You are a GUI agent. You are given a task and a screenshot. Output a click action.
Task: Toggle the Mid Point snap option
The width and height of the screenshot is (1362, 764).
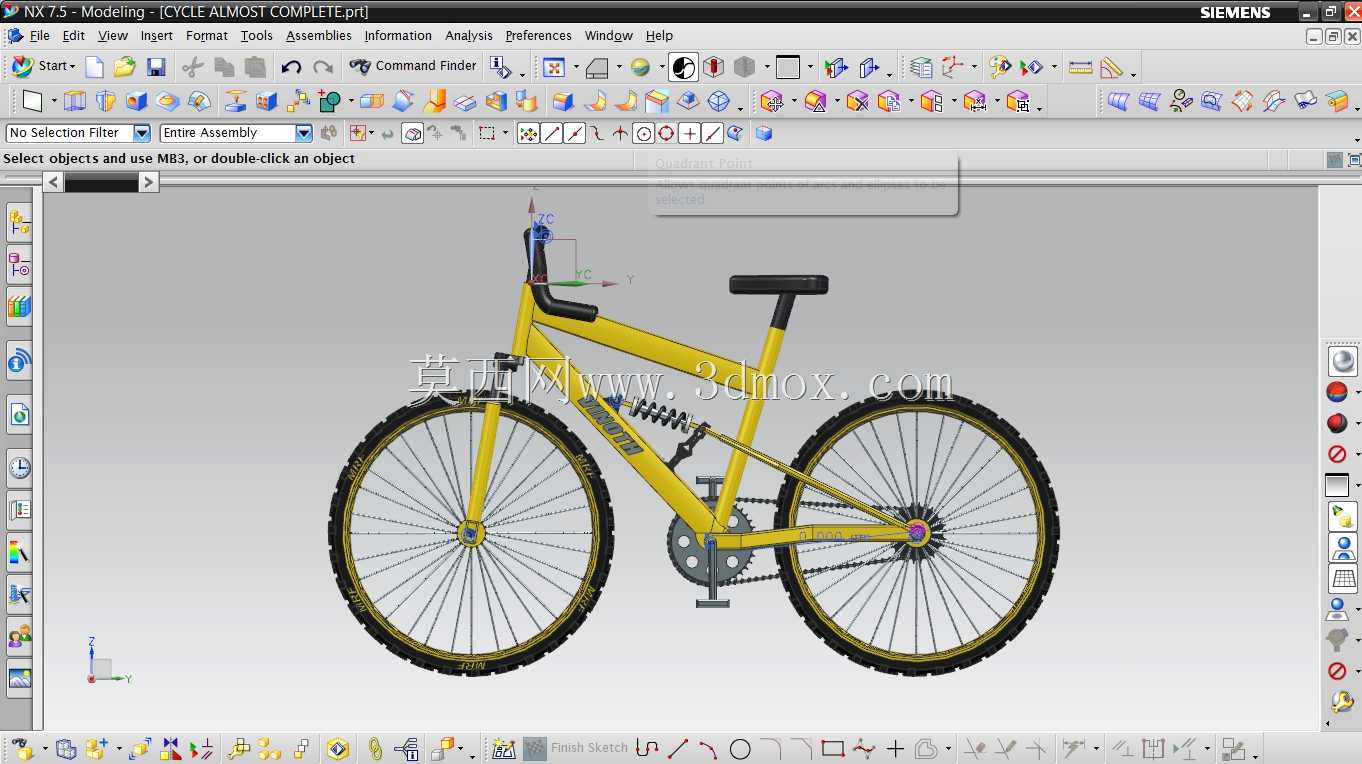tap(575, 133)
